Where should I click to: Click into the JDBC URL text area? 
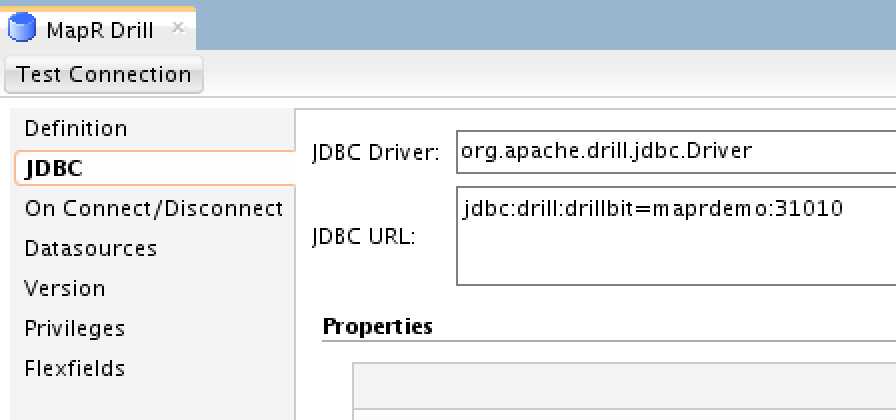tap(676, 236)
